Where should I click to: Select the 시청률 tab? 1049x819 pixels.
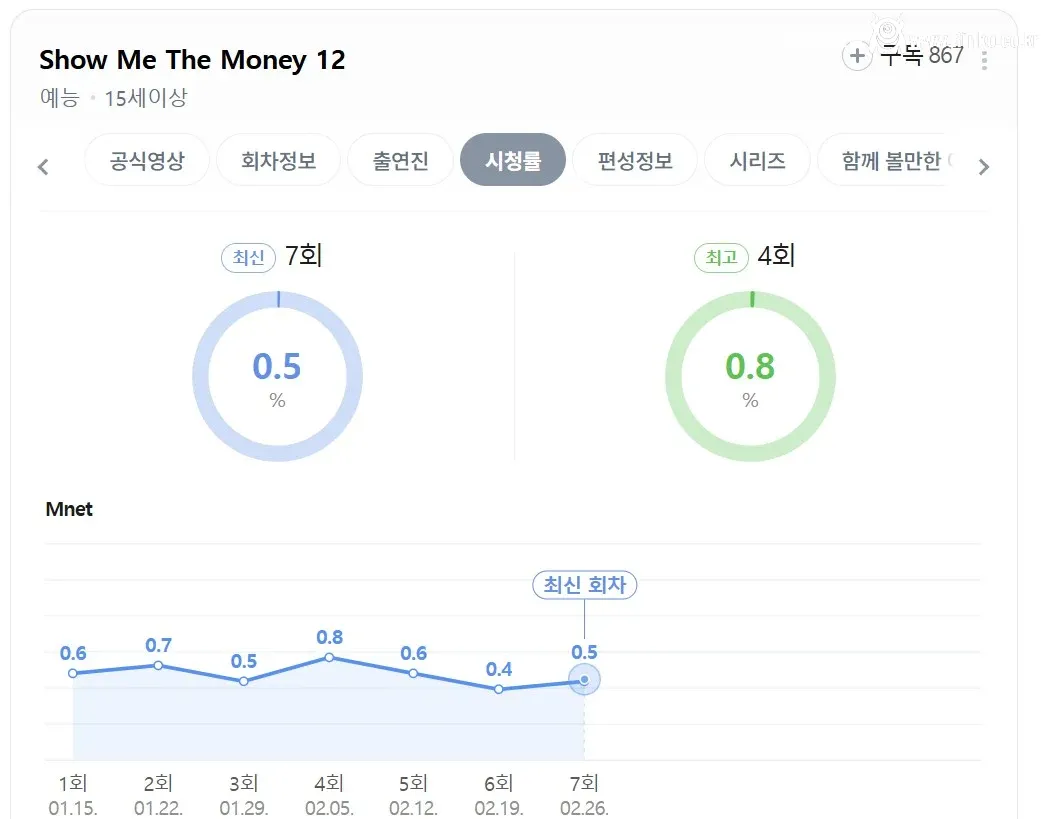coord(513,160)
